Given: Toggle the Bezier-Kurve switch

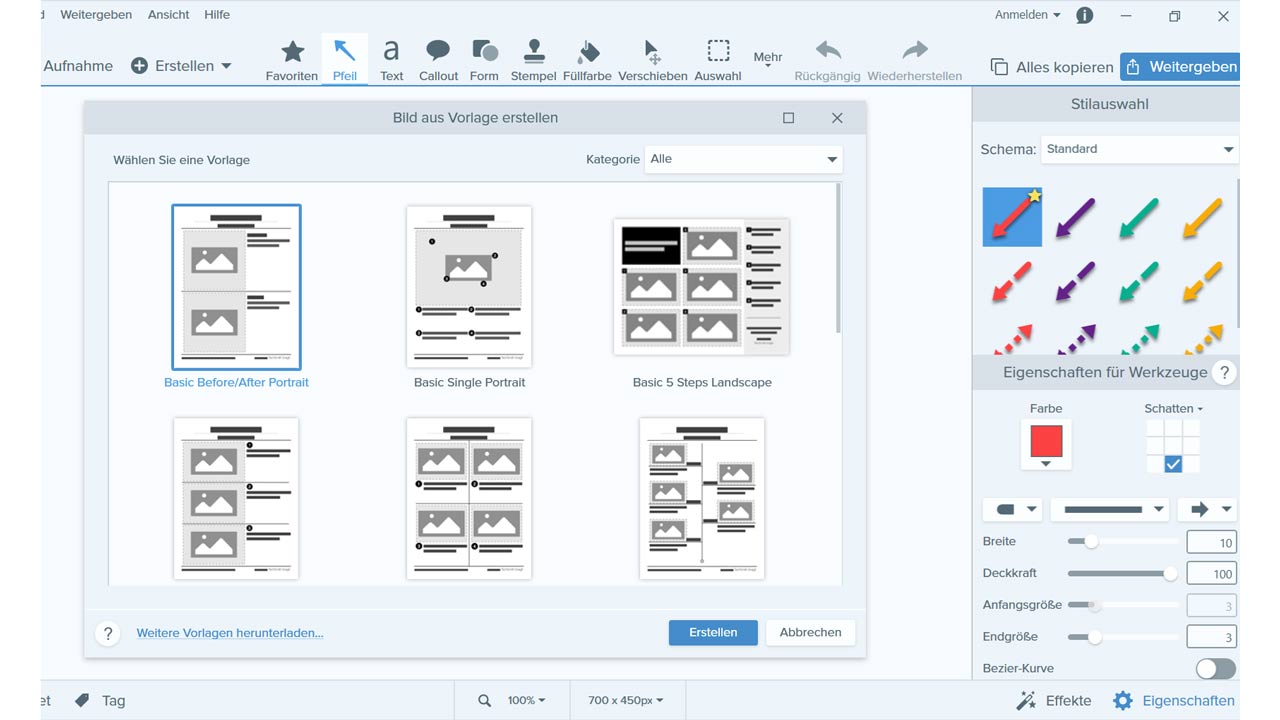Looking at the screenshot, I should 1215,668.
